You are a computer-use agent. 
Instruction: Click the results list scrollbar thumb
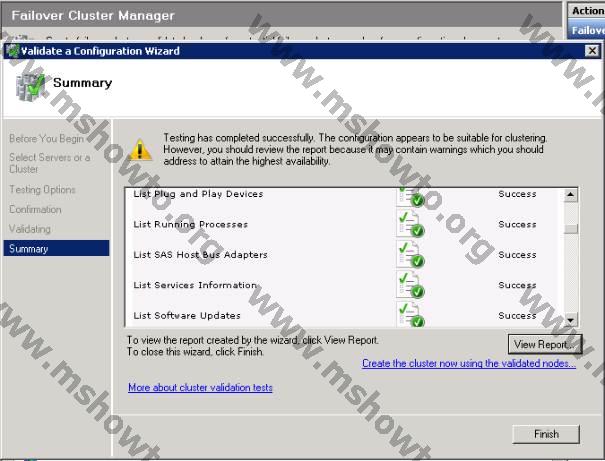pyautogui.click(x=571, y=229)
